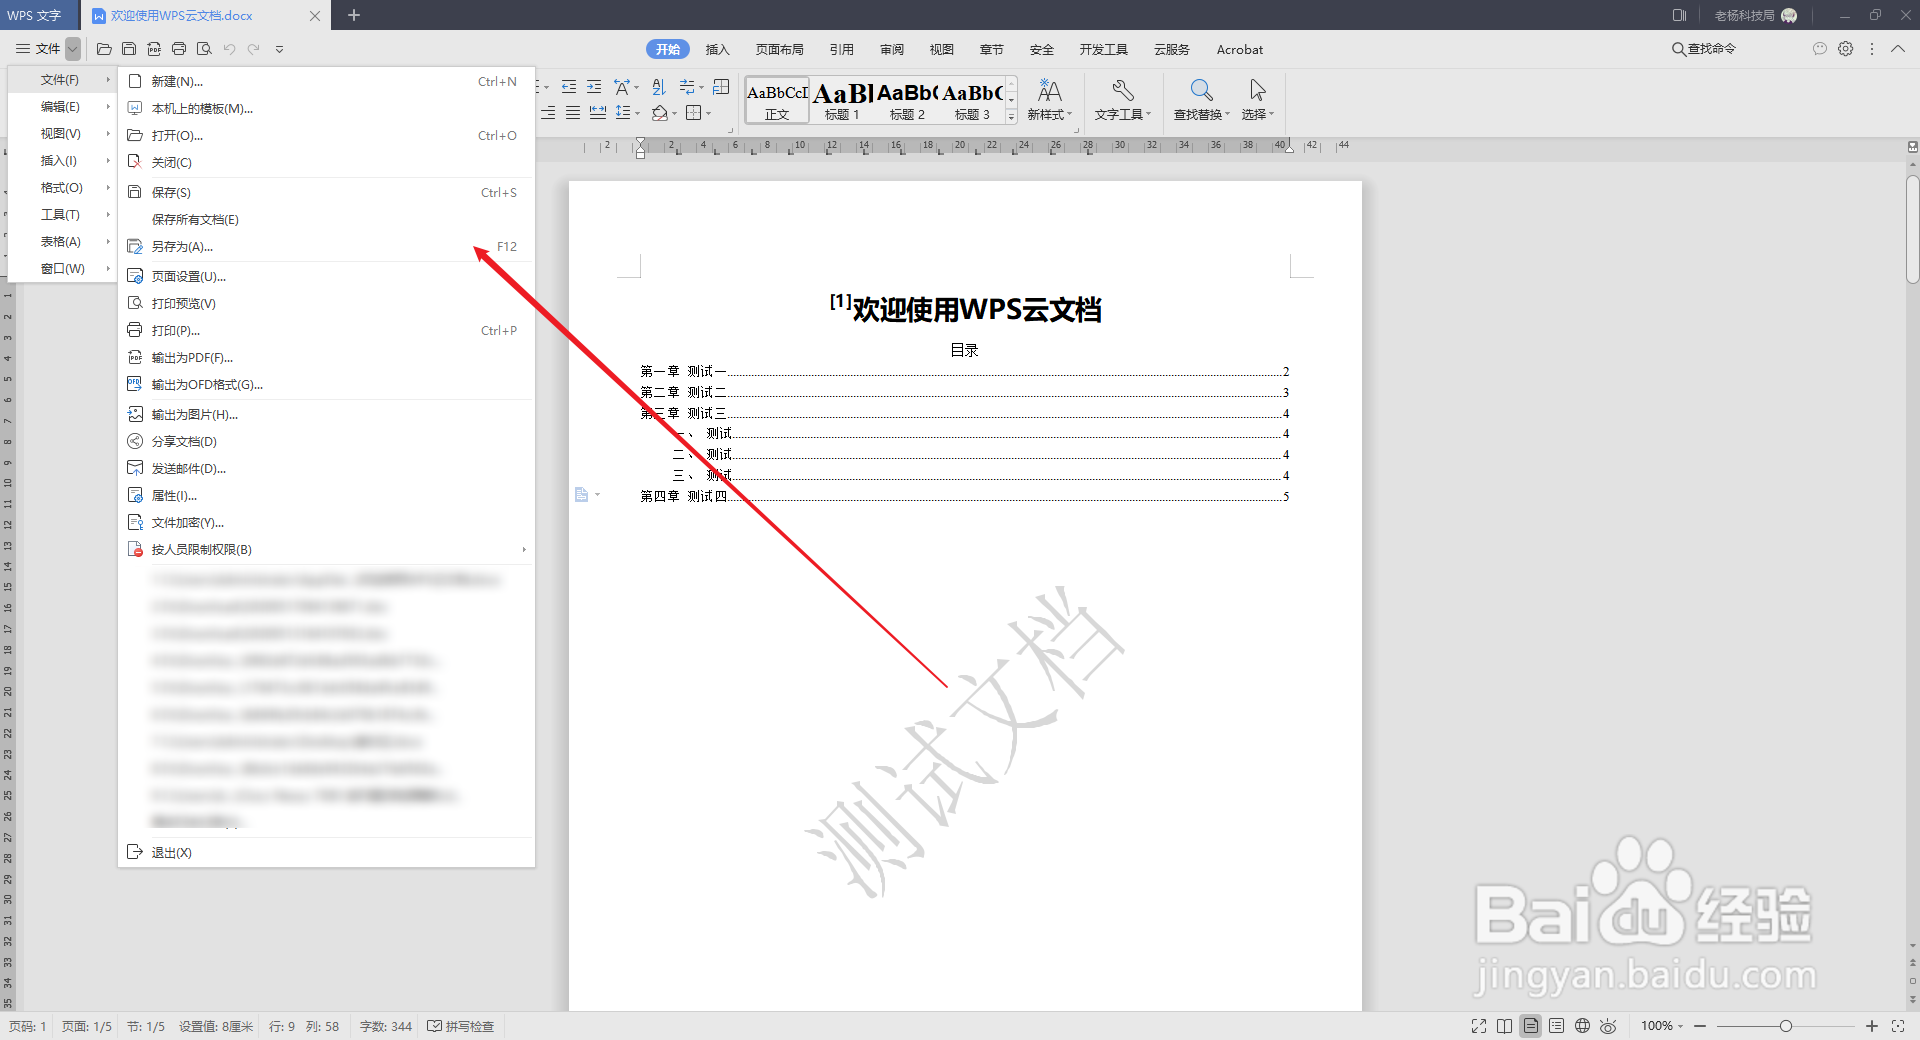Click the Undo icon
1920x1040 pixels.
pyautogui.click(x=229, y=48)
